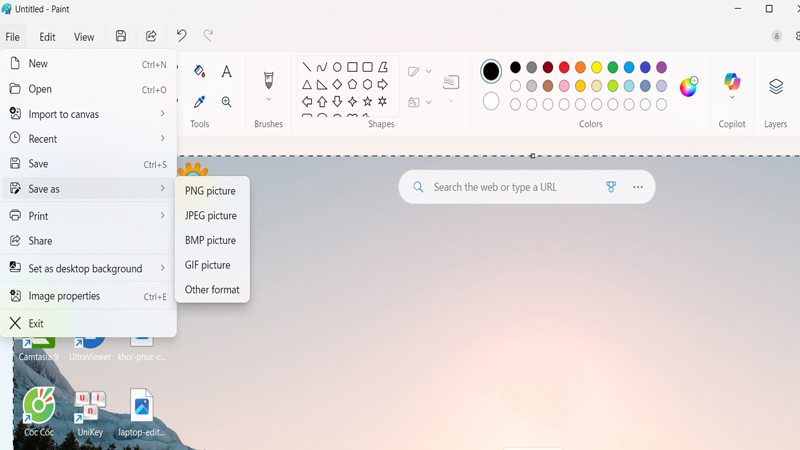Choose the Triangle shape
This screenshot has width=800, height=450.
point(307,84)
